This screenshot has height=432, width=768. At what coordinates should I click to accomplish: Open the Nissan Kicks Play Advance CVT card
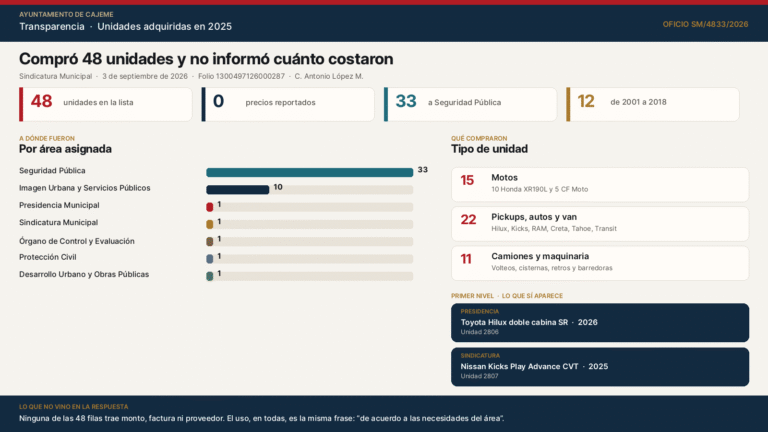600,367
